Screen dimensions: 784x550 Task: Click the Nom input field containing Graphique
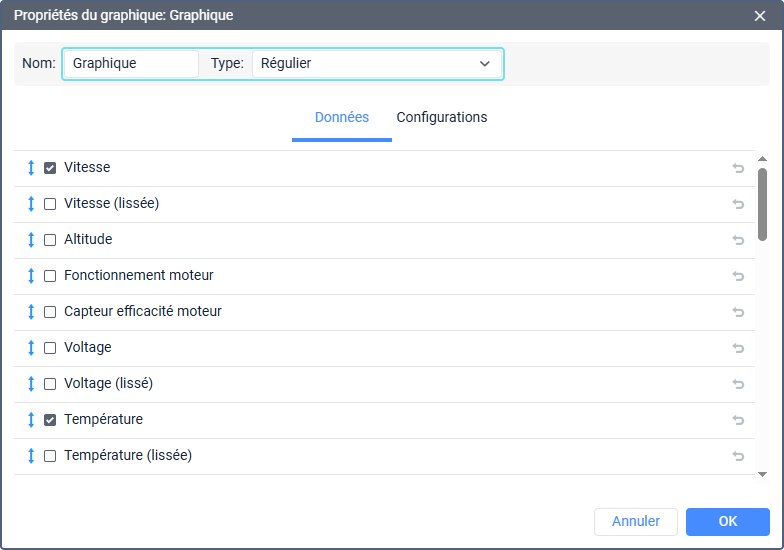click(131, 63)
